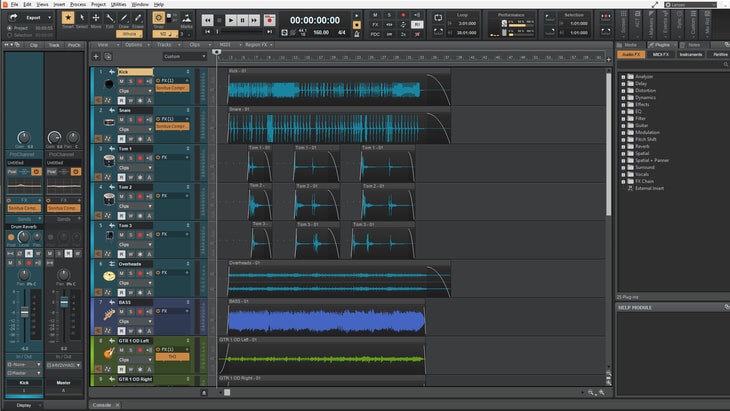Open the Process menu

tap(78, 4)
